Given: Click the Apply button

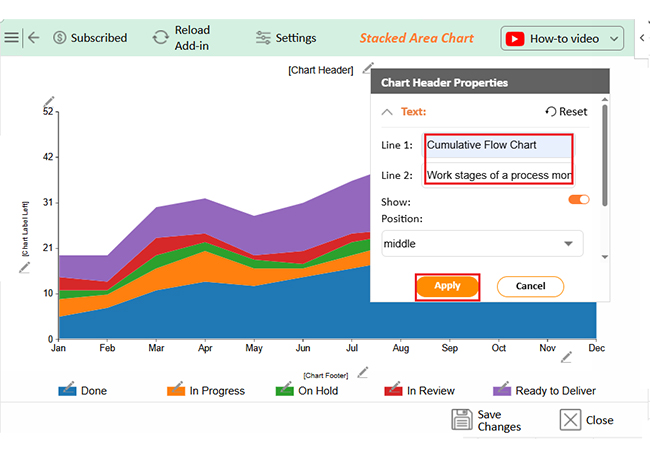Looking at the screenshot, I should [447, 286].
